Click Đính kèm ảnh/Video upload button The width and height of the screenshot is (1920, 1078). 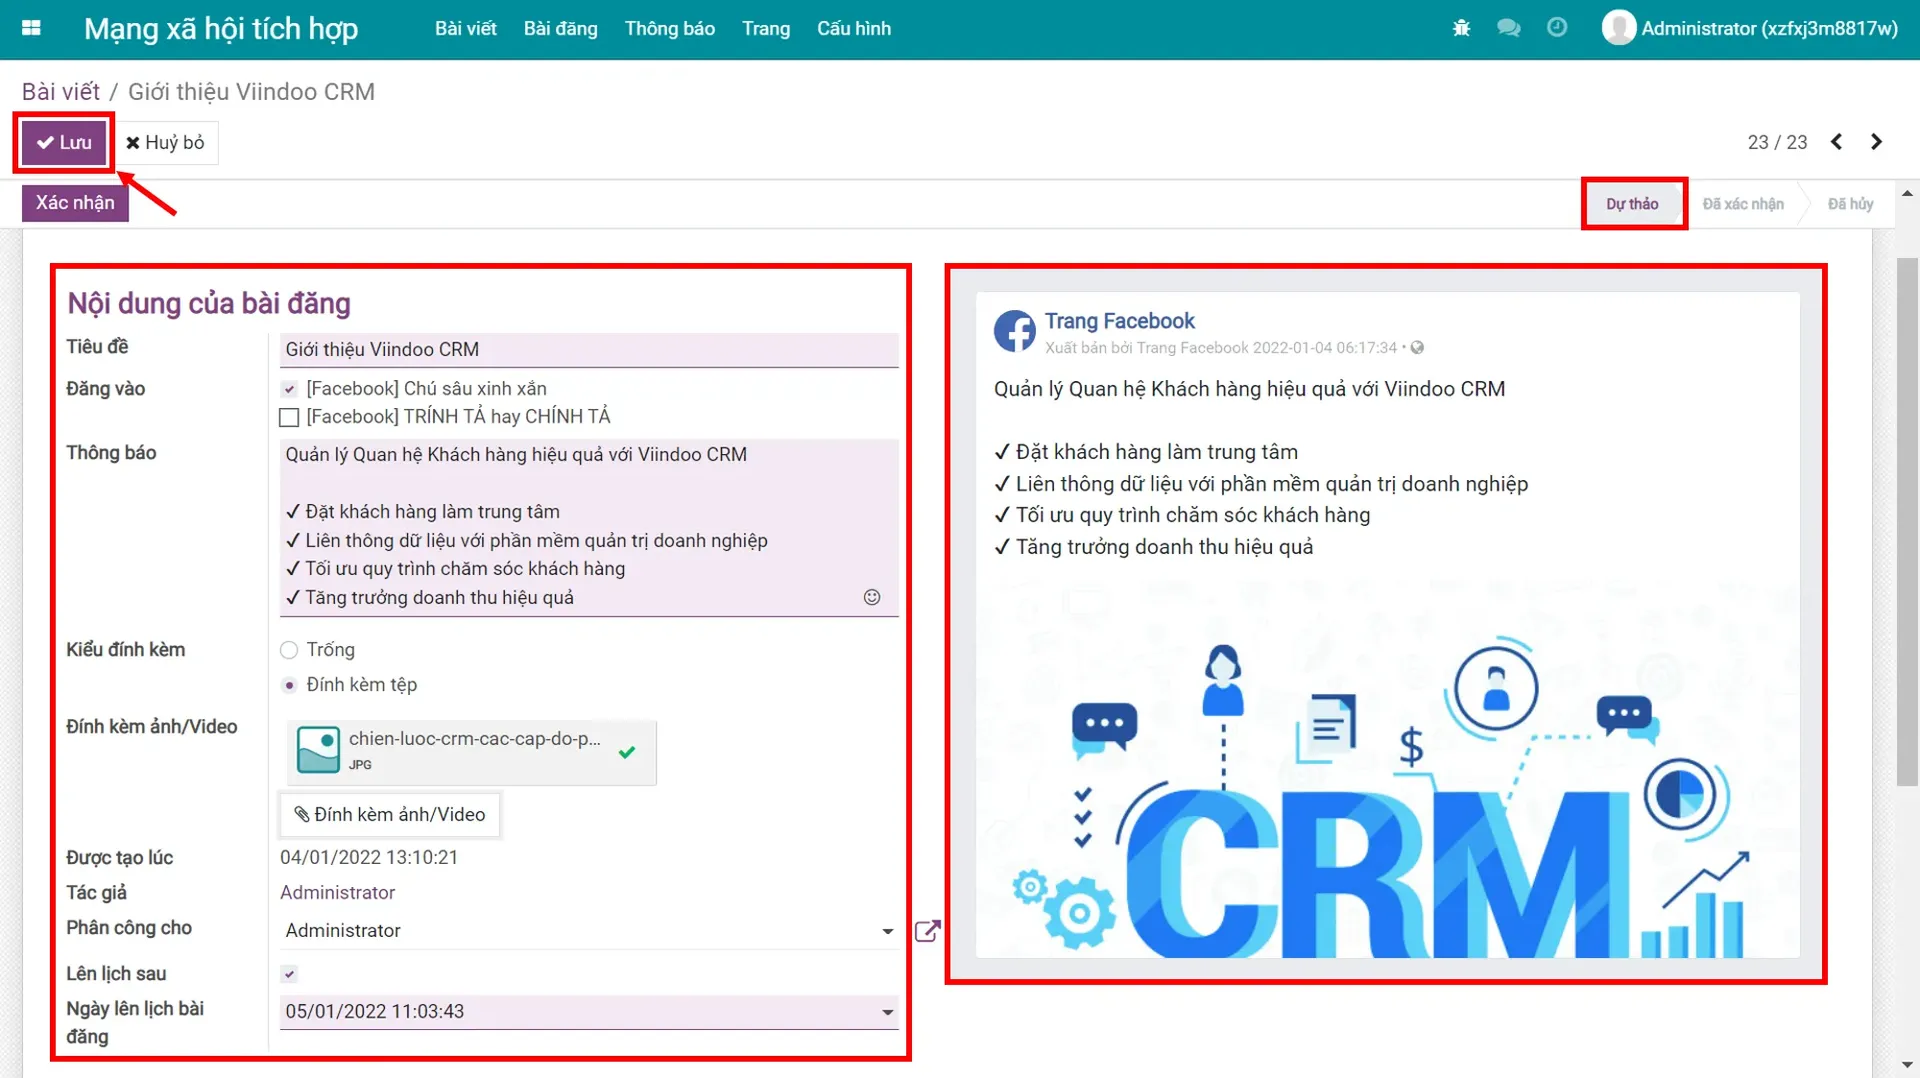pos(390,814)
